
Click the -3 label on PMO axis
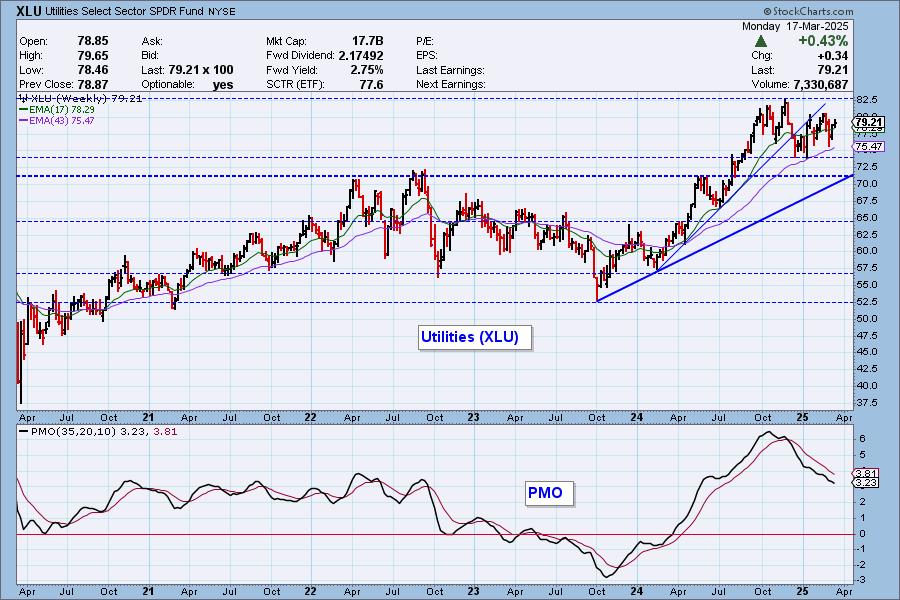pos(862,580)
